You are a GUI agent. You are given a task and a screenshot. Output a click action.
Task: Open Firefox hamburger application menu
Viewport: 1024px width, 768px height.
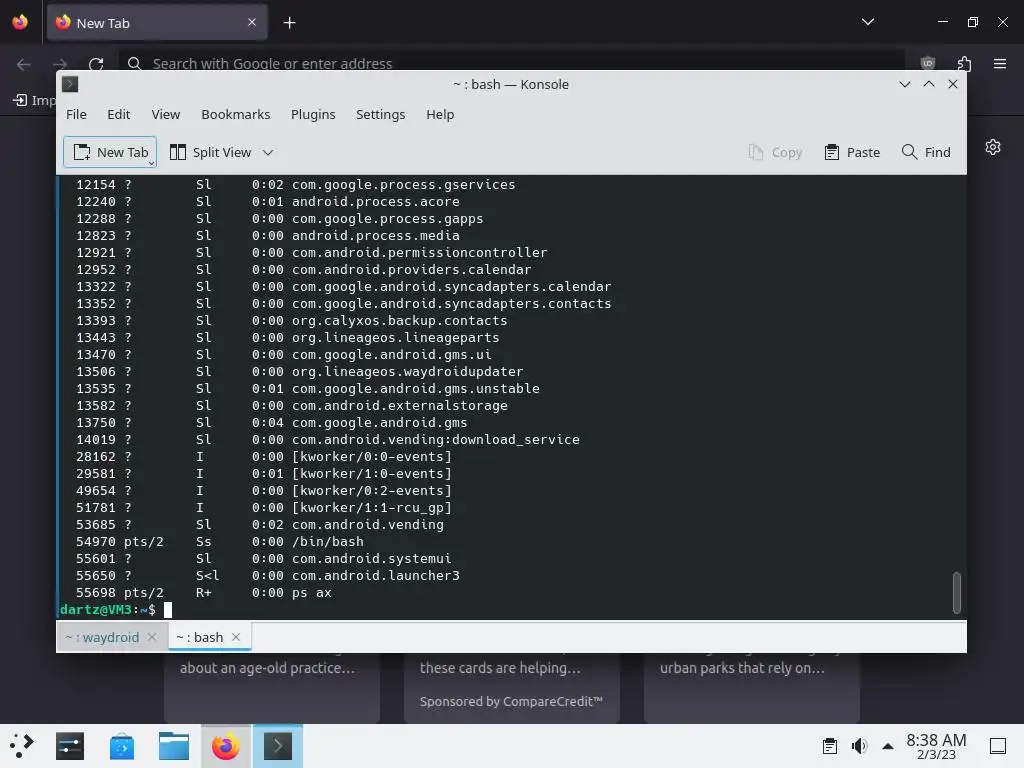[x=1000, y=63]
